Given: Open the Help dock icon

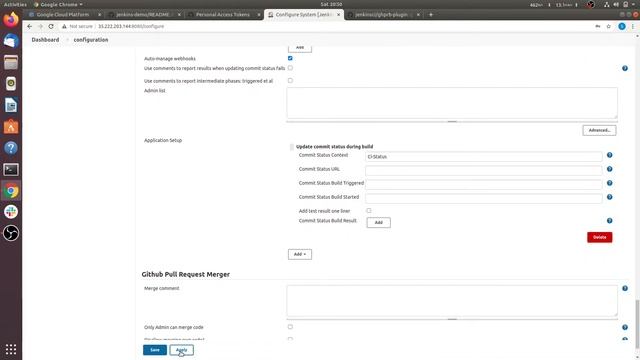Looking at the screenshot, I should (x=11, y=148).
